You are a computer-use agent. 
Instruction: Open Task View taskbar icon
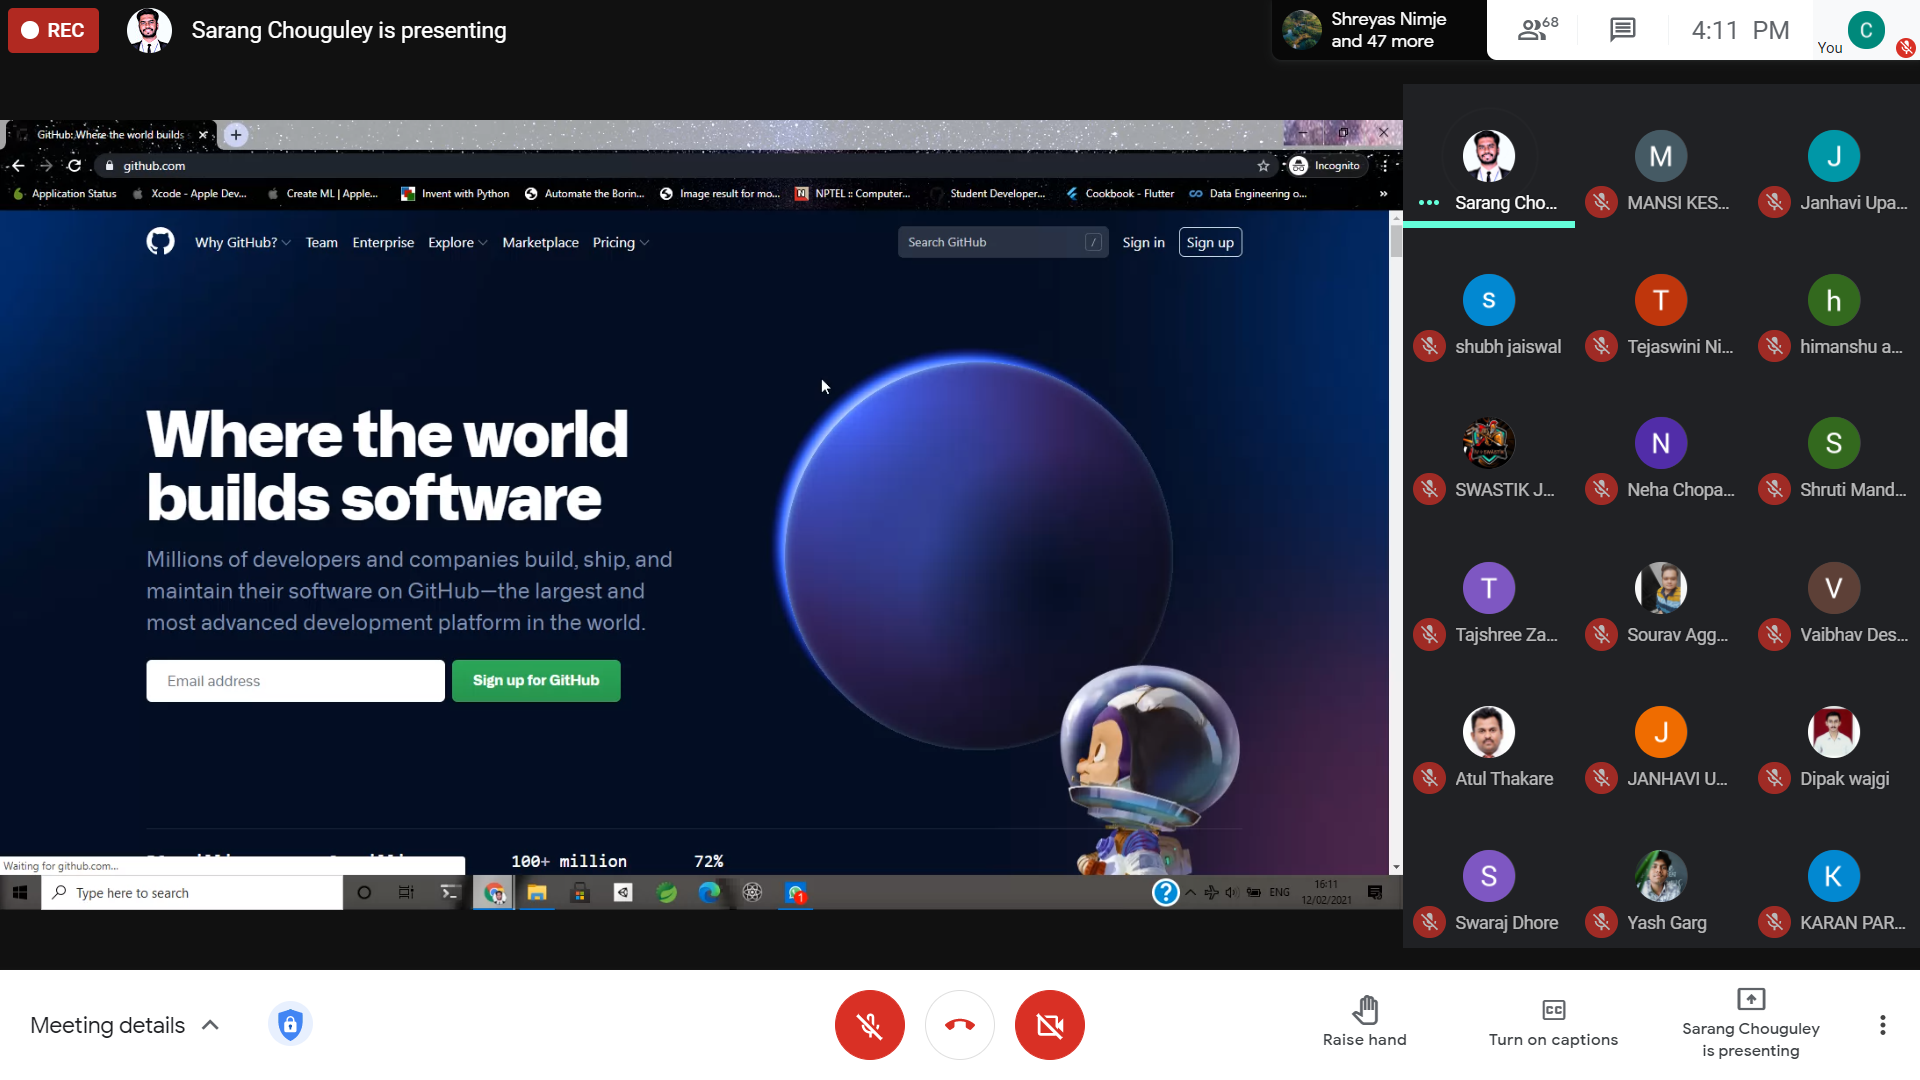pos(406,892)
